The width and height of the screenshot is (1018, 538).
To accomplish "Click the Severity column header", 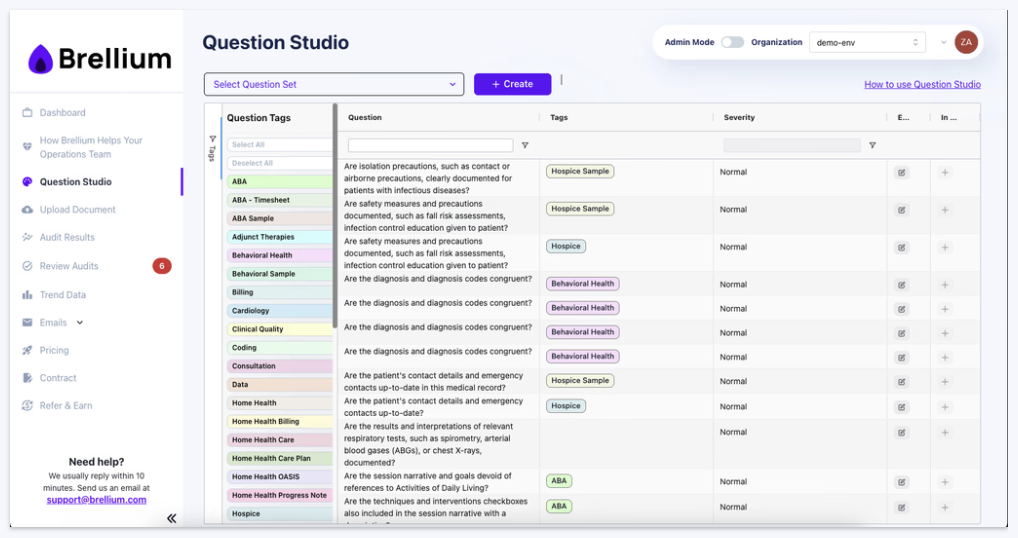I will coord(739,117).
